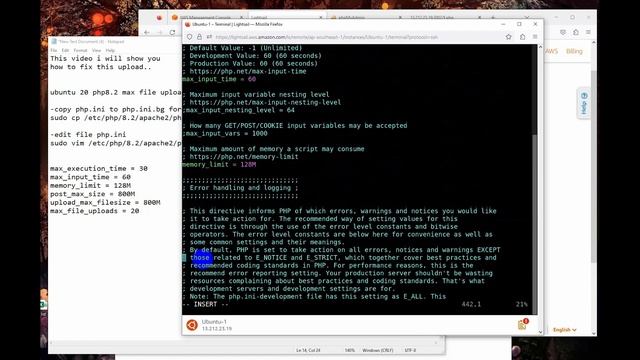Image resolution: width=640 pixels, height=360 pixels.
Task: Open Notepad's Help menu
Action: coord(110,50)
